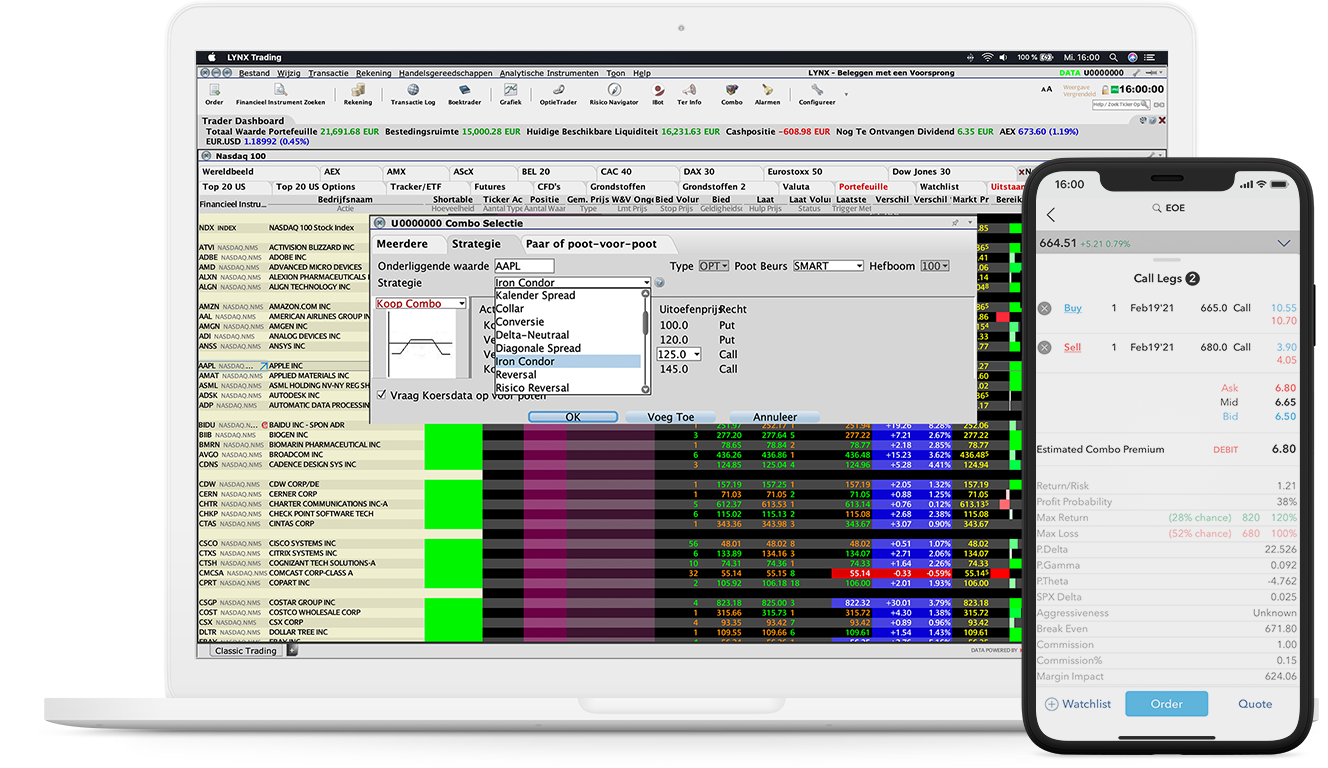Open the Hefboom 100 dropdown
This screenshot has width=1328, height=768.
point(935,266)
